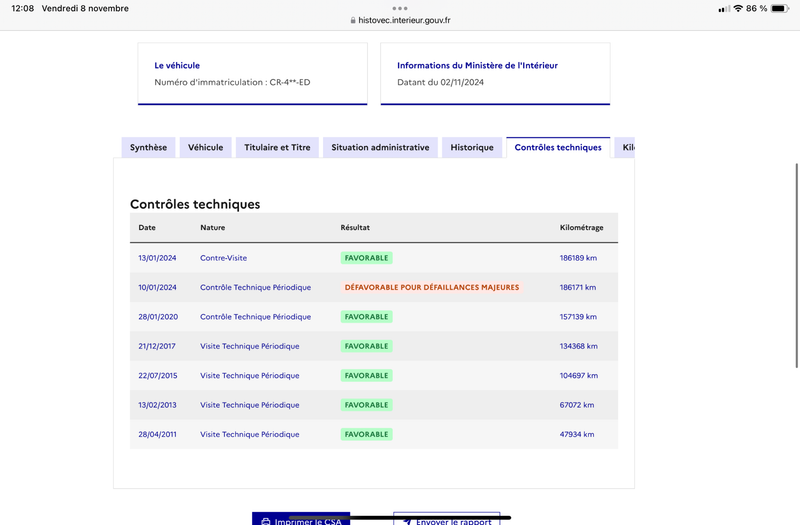Click Visite Technique Périodique in 28/04/2011 row
This screenshot has width=800, height=525.
click(249, 434)
